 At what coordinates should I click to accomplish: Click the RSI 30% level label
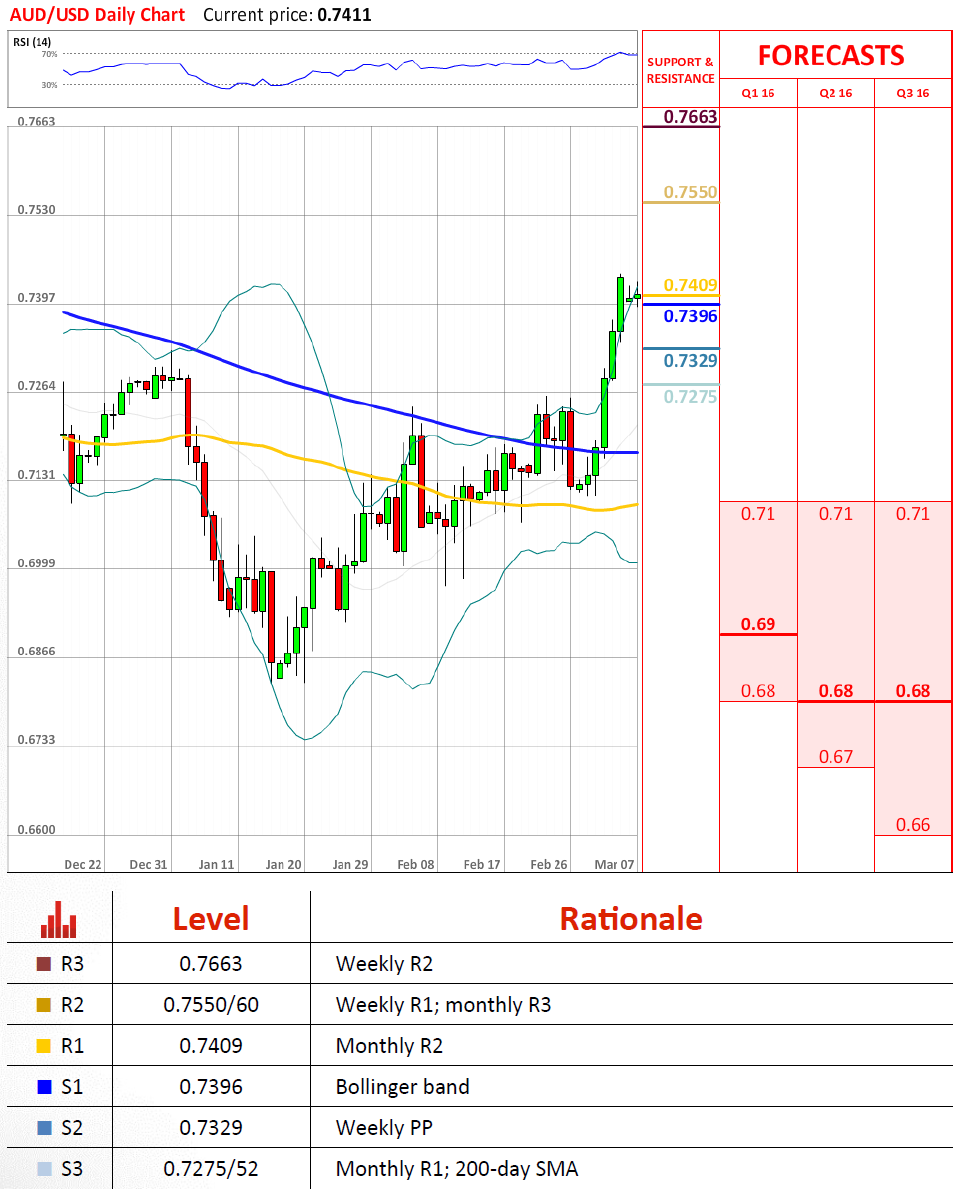click(x=49, y=85)
